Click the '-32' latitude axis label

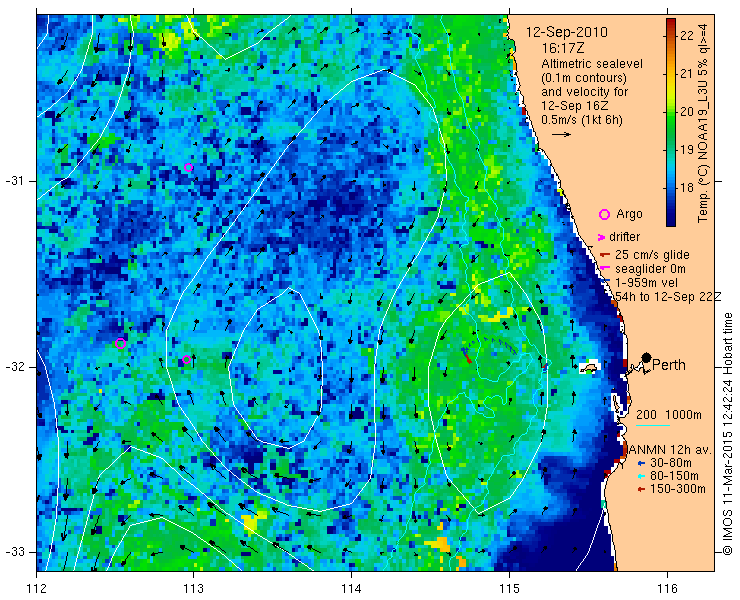(14, 367)
